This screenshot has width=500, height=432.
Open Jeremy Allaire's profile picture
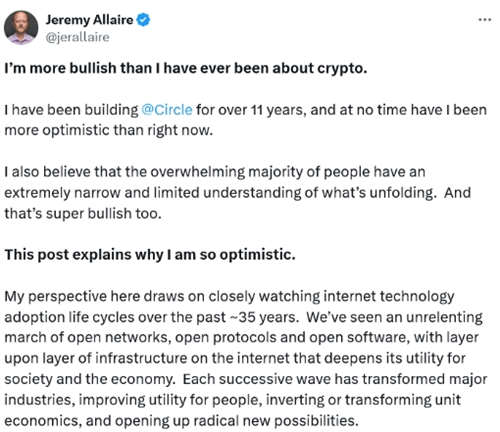click(x=21, y=27)
